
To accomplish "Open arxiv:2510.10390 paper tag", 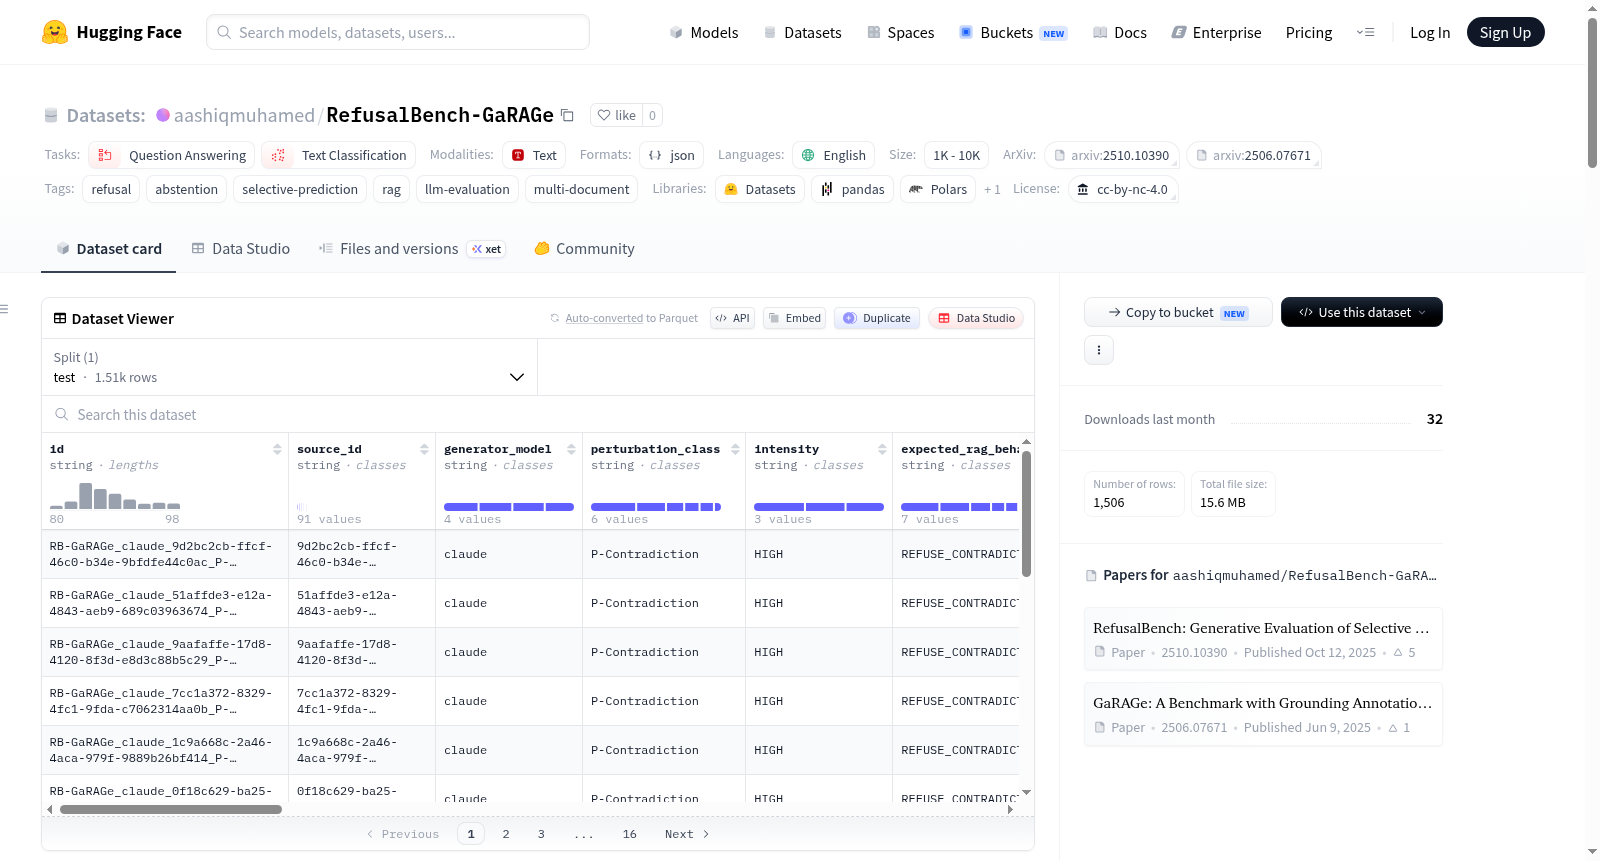I will coord(1112,155).
